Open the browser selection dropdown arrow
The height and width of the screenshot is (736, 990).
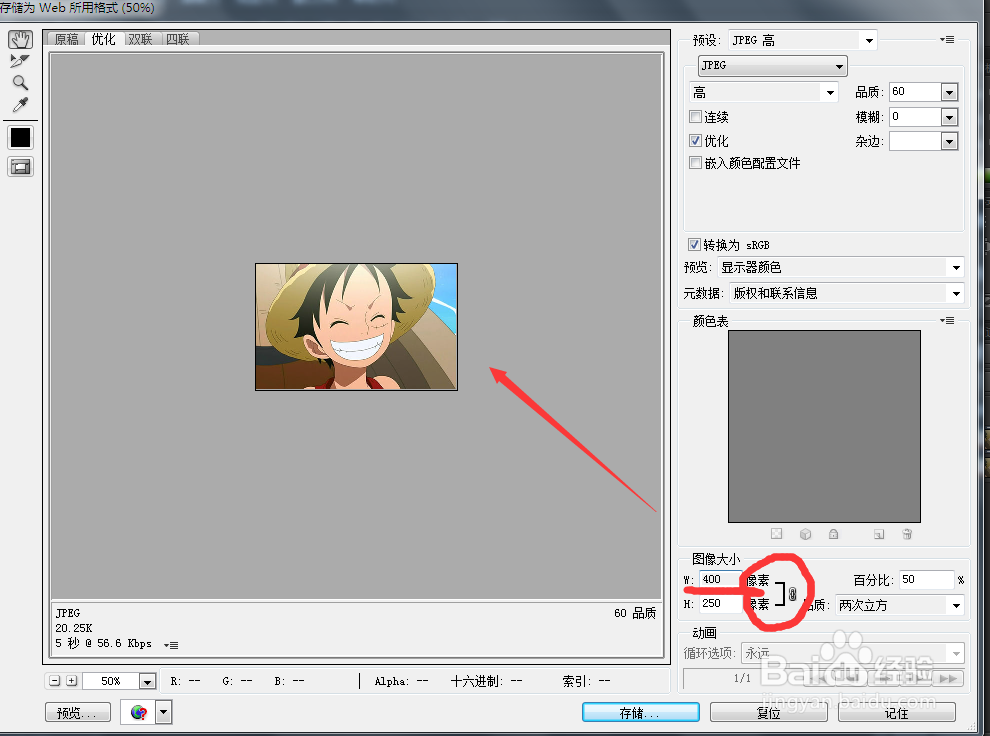pyautogui.click(x=164, y=712)
